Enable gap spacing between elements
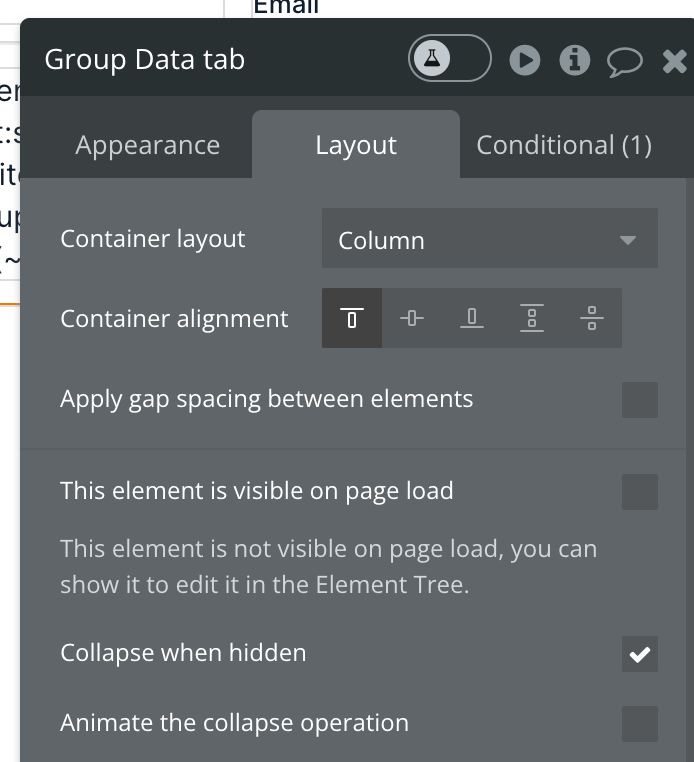Screen dimensions: 694x762 [640, 399]
